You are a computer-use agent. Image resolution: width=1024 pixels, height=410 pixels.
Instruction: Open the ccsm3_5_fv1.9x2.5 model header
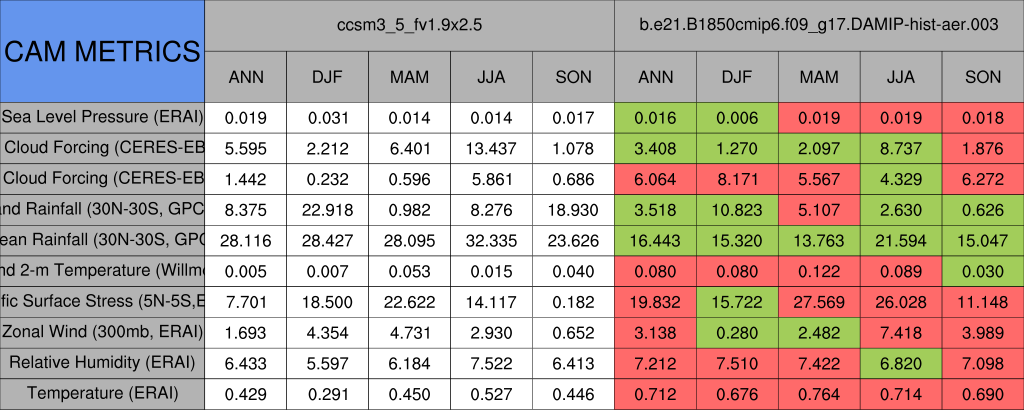(x=409, y=25)
